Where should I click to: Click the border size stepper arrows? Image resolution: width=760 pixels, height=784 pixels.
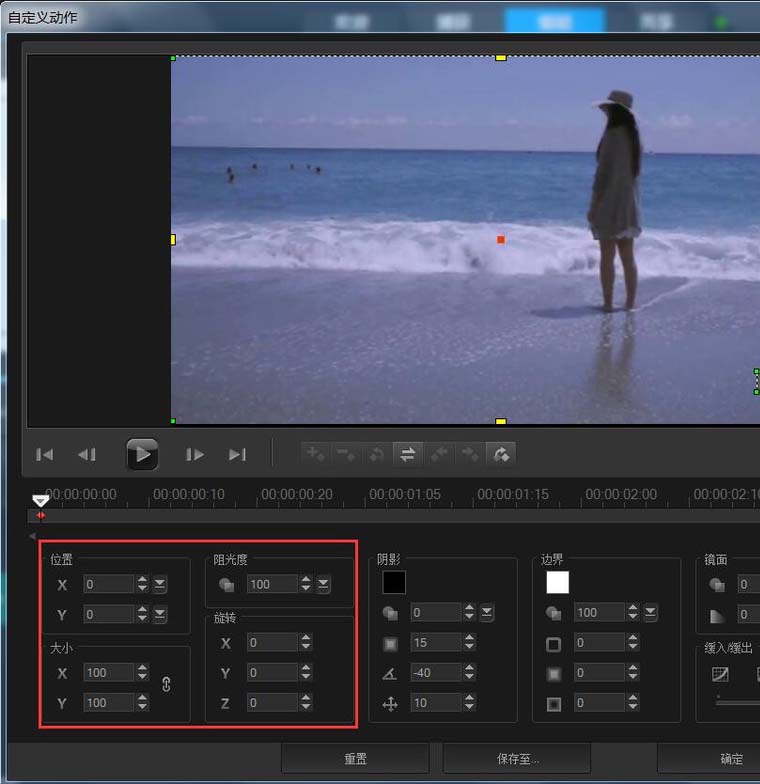point(633,642)
